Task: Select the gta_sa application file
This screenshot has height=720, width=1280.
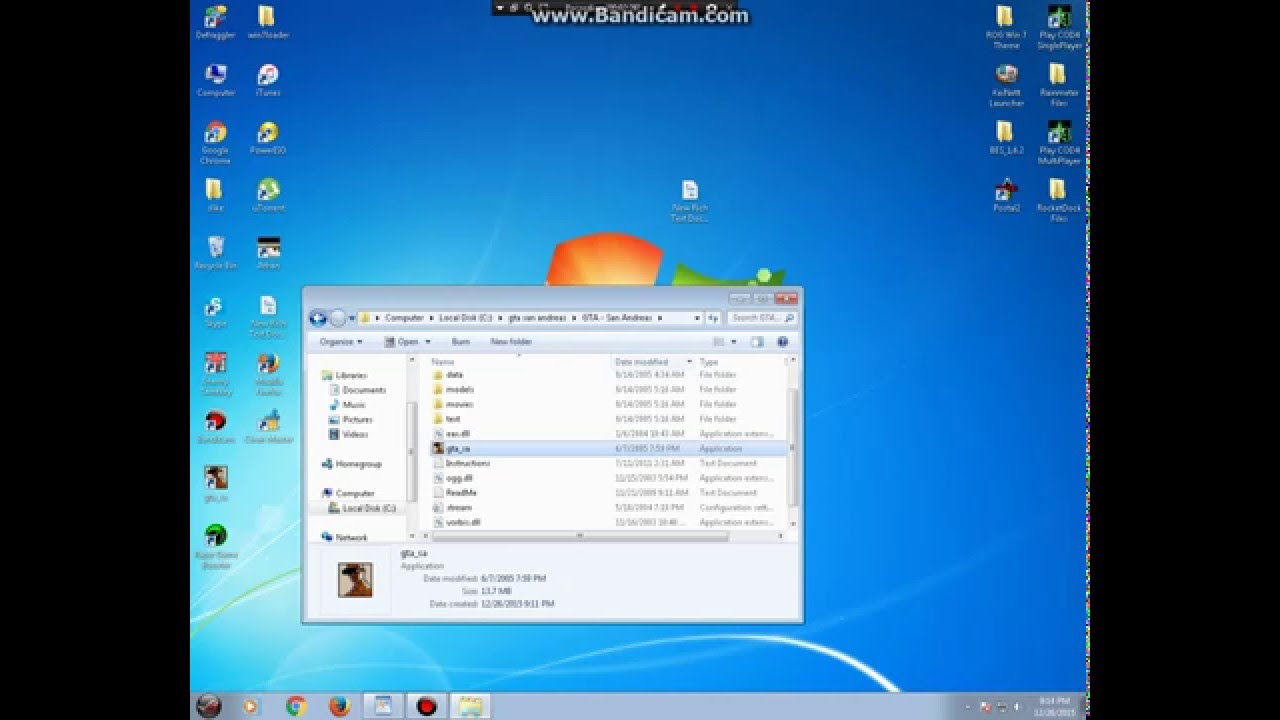Action: click(x=608, y=449)
